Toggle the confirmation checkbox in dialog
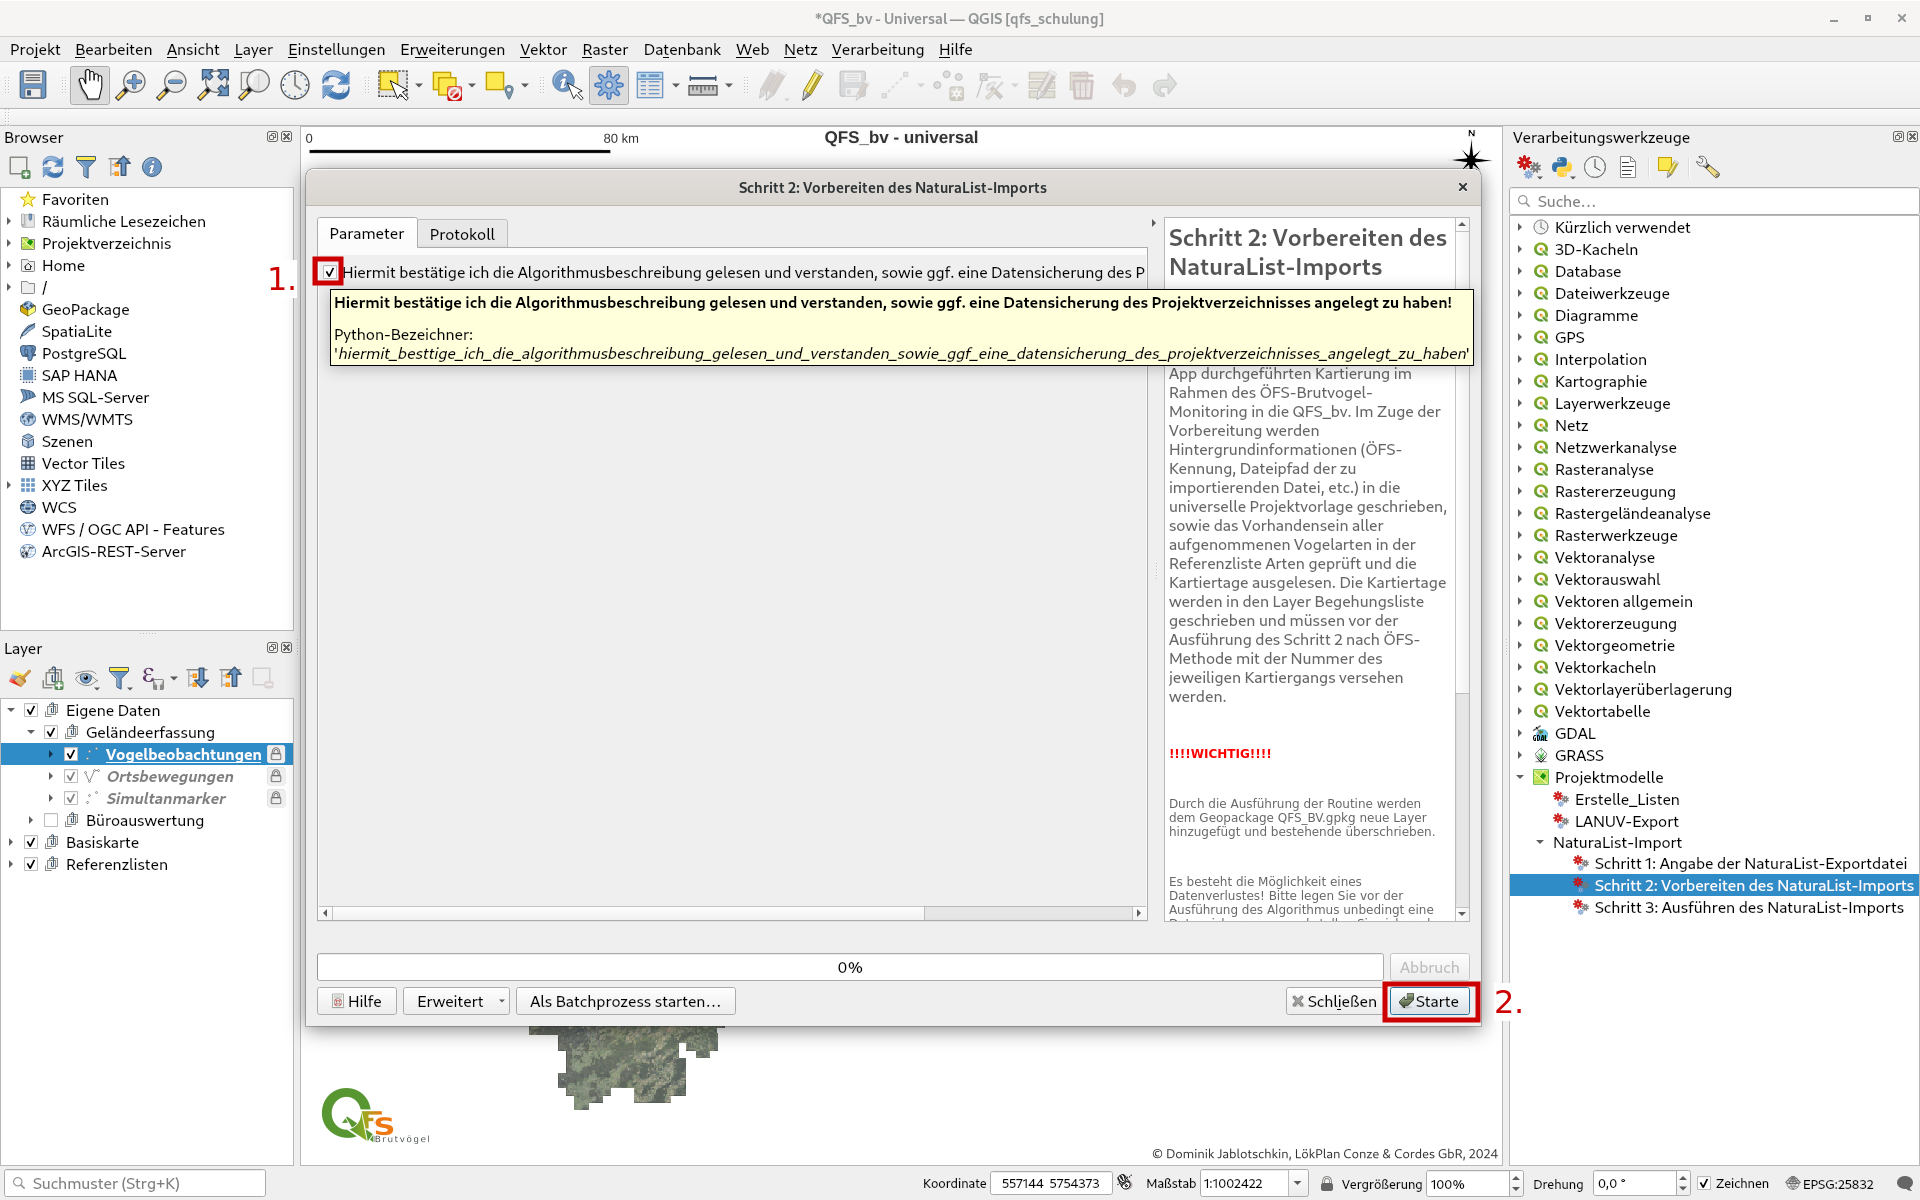Viewport: 1920px width, 1200px height. coord(329,272)
